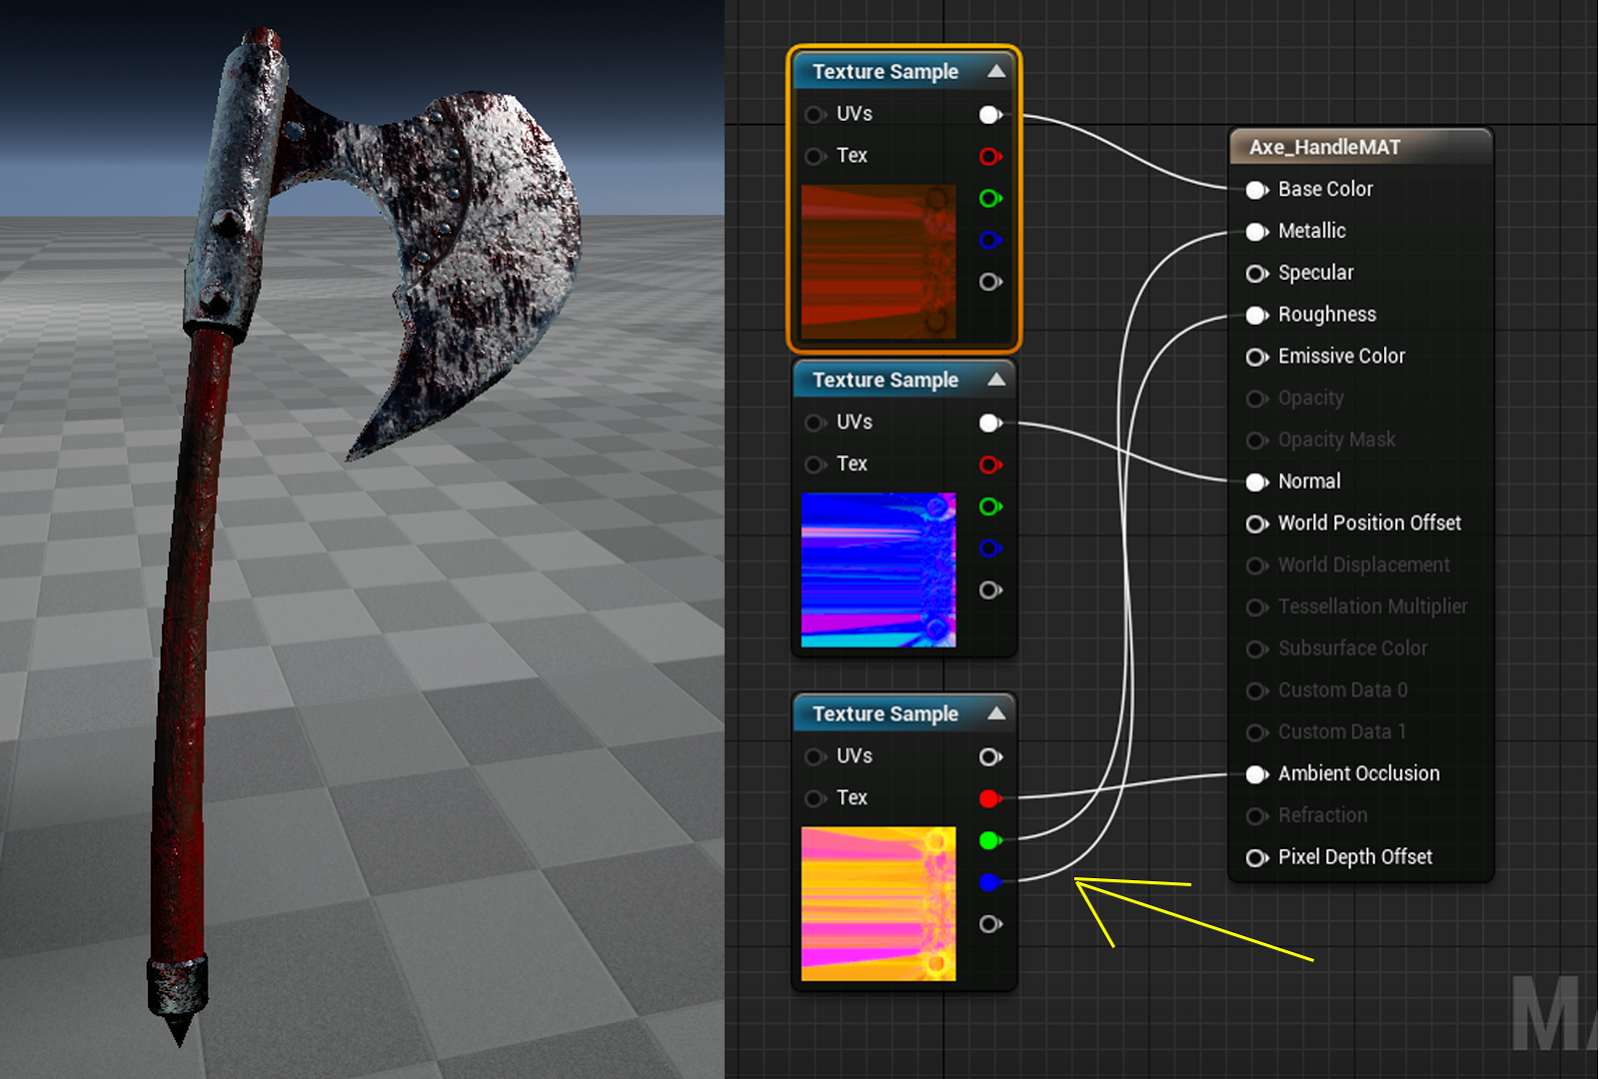The image size is (1600, 1079).
Task: Click the blue output pin of normal map Texture Sample
Action: click(990, 548)
